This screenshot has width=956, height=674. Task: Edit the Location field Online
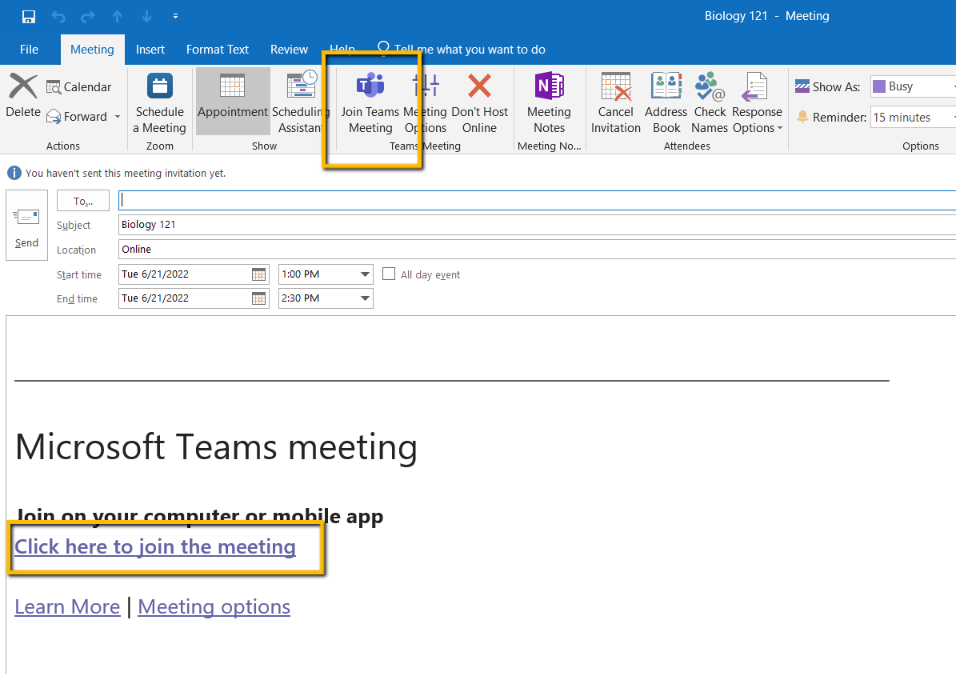point(537,249)
